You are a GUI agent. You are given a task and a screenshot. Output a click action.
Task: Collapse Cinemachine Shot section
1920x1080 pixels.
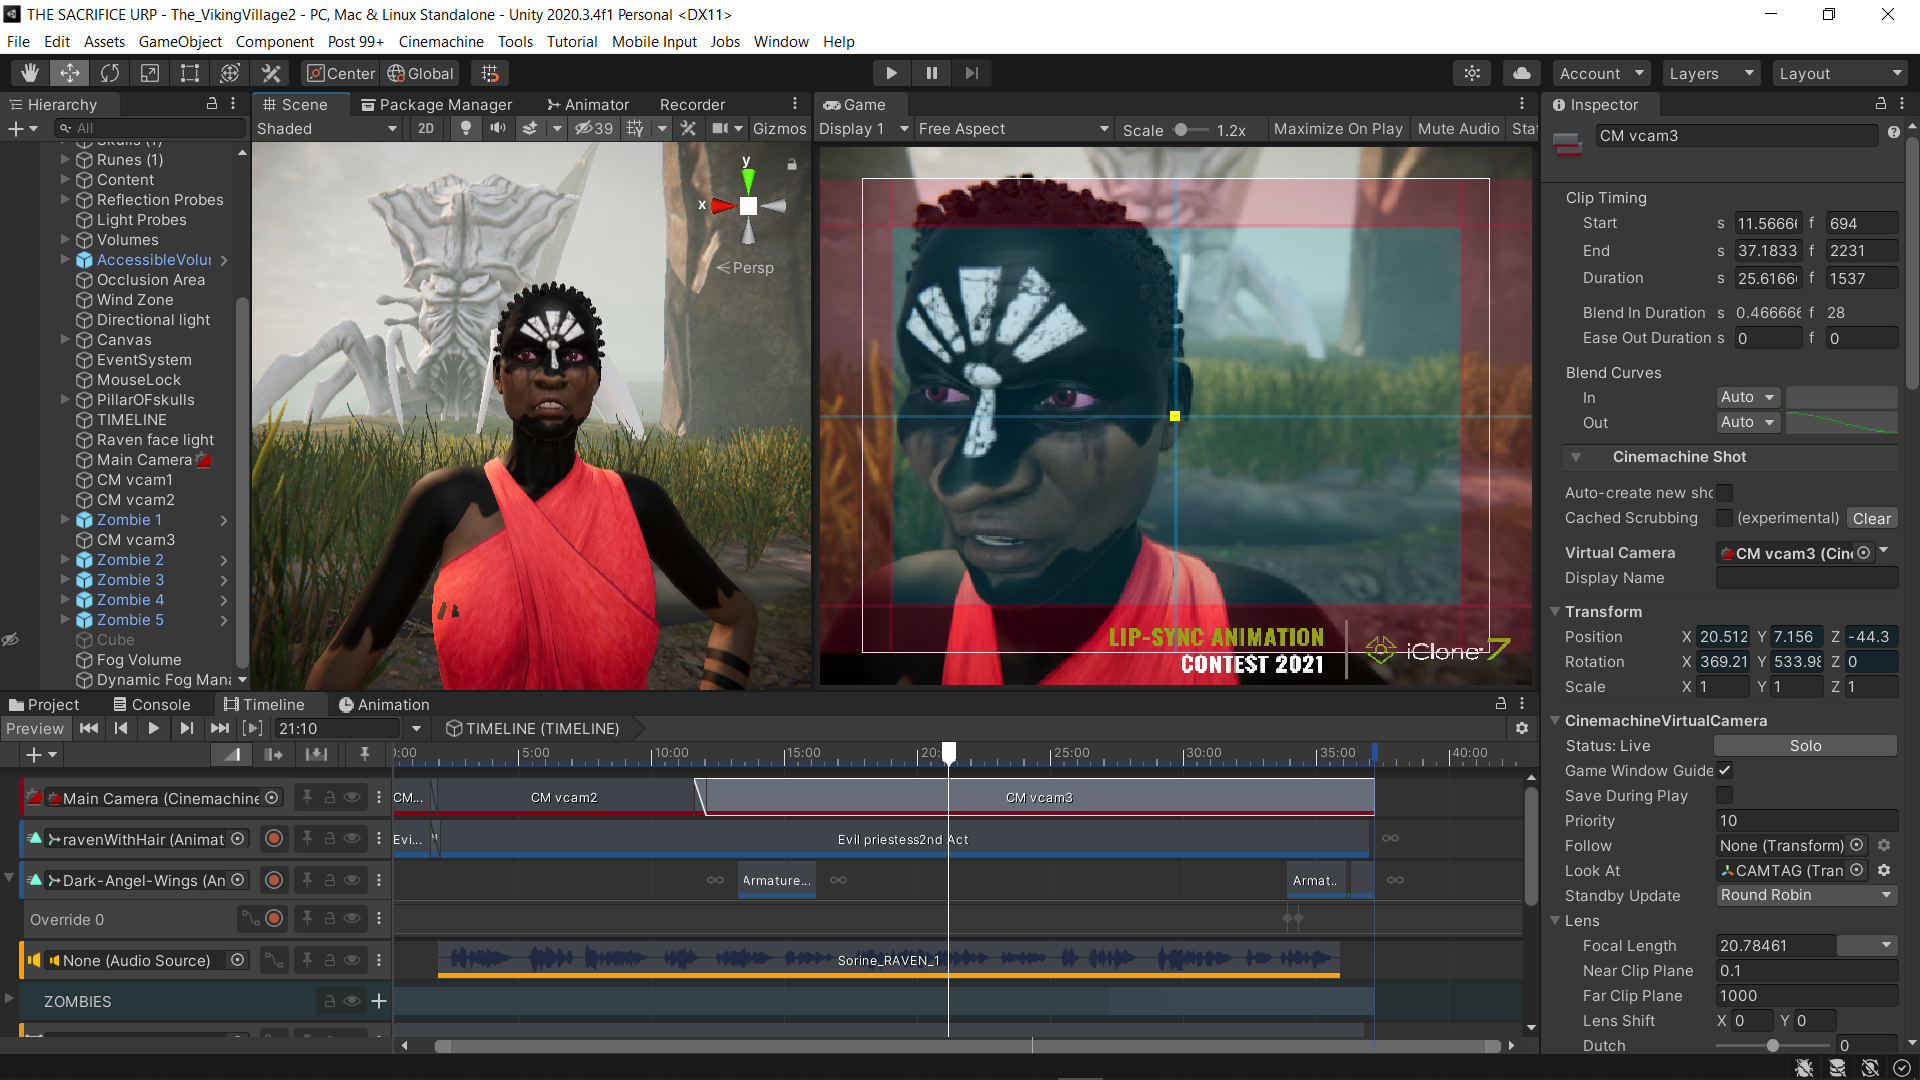point(1576,457)
